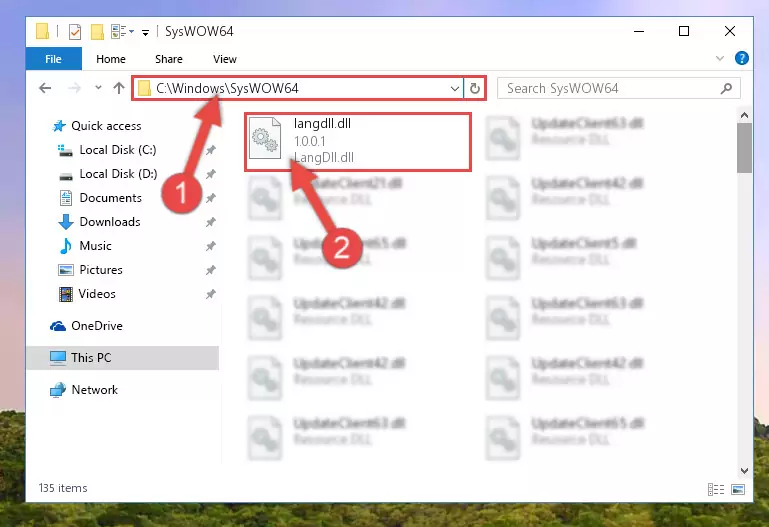Click the pin icon next to Local Disk (C:)
Viewport: 769px width, 527px height.
tap(211, 150)
